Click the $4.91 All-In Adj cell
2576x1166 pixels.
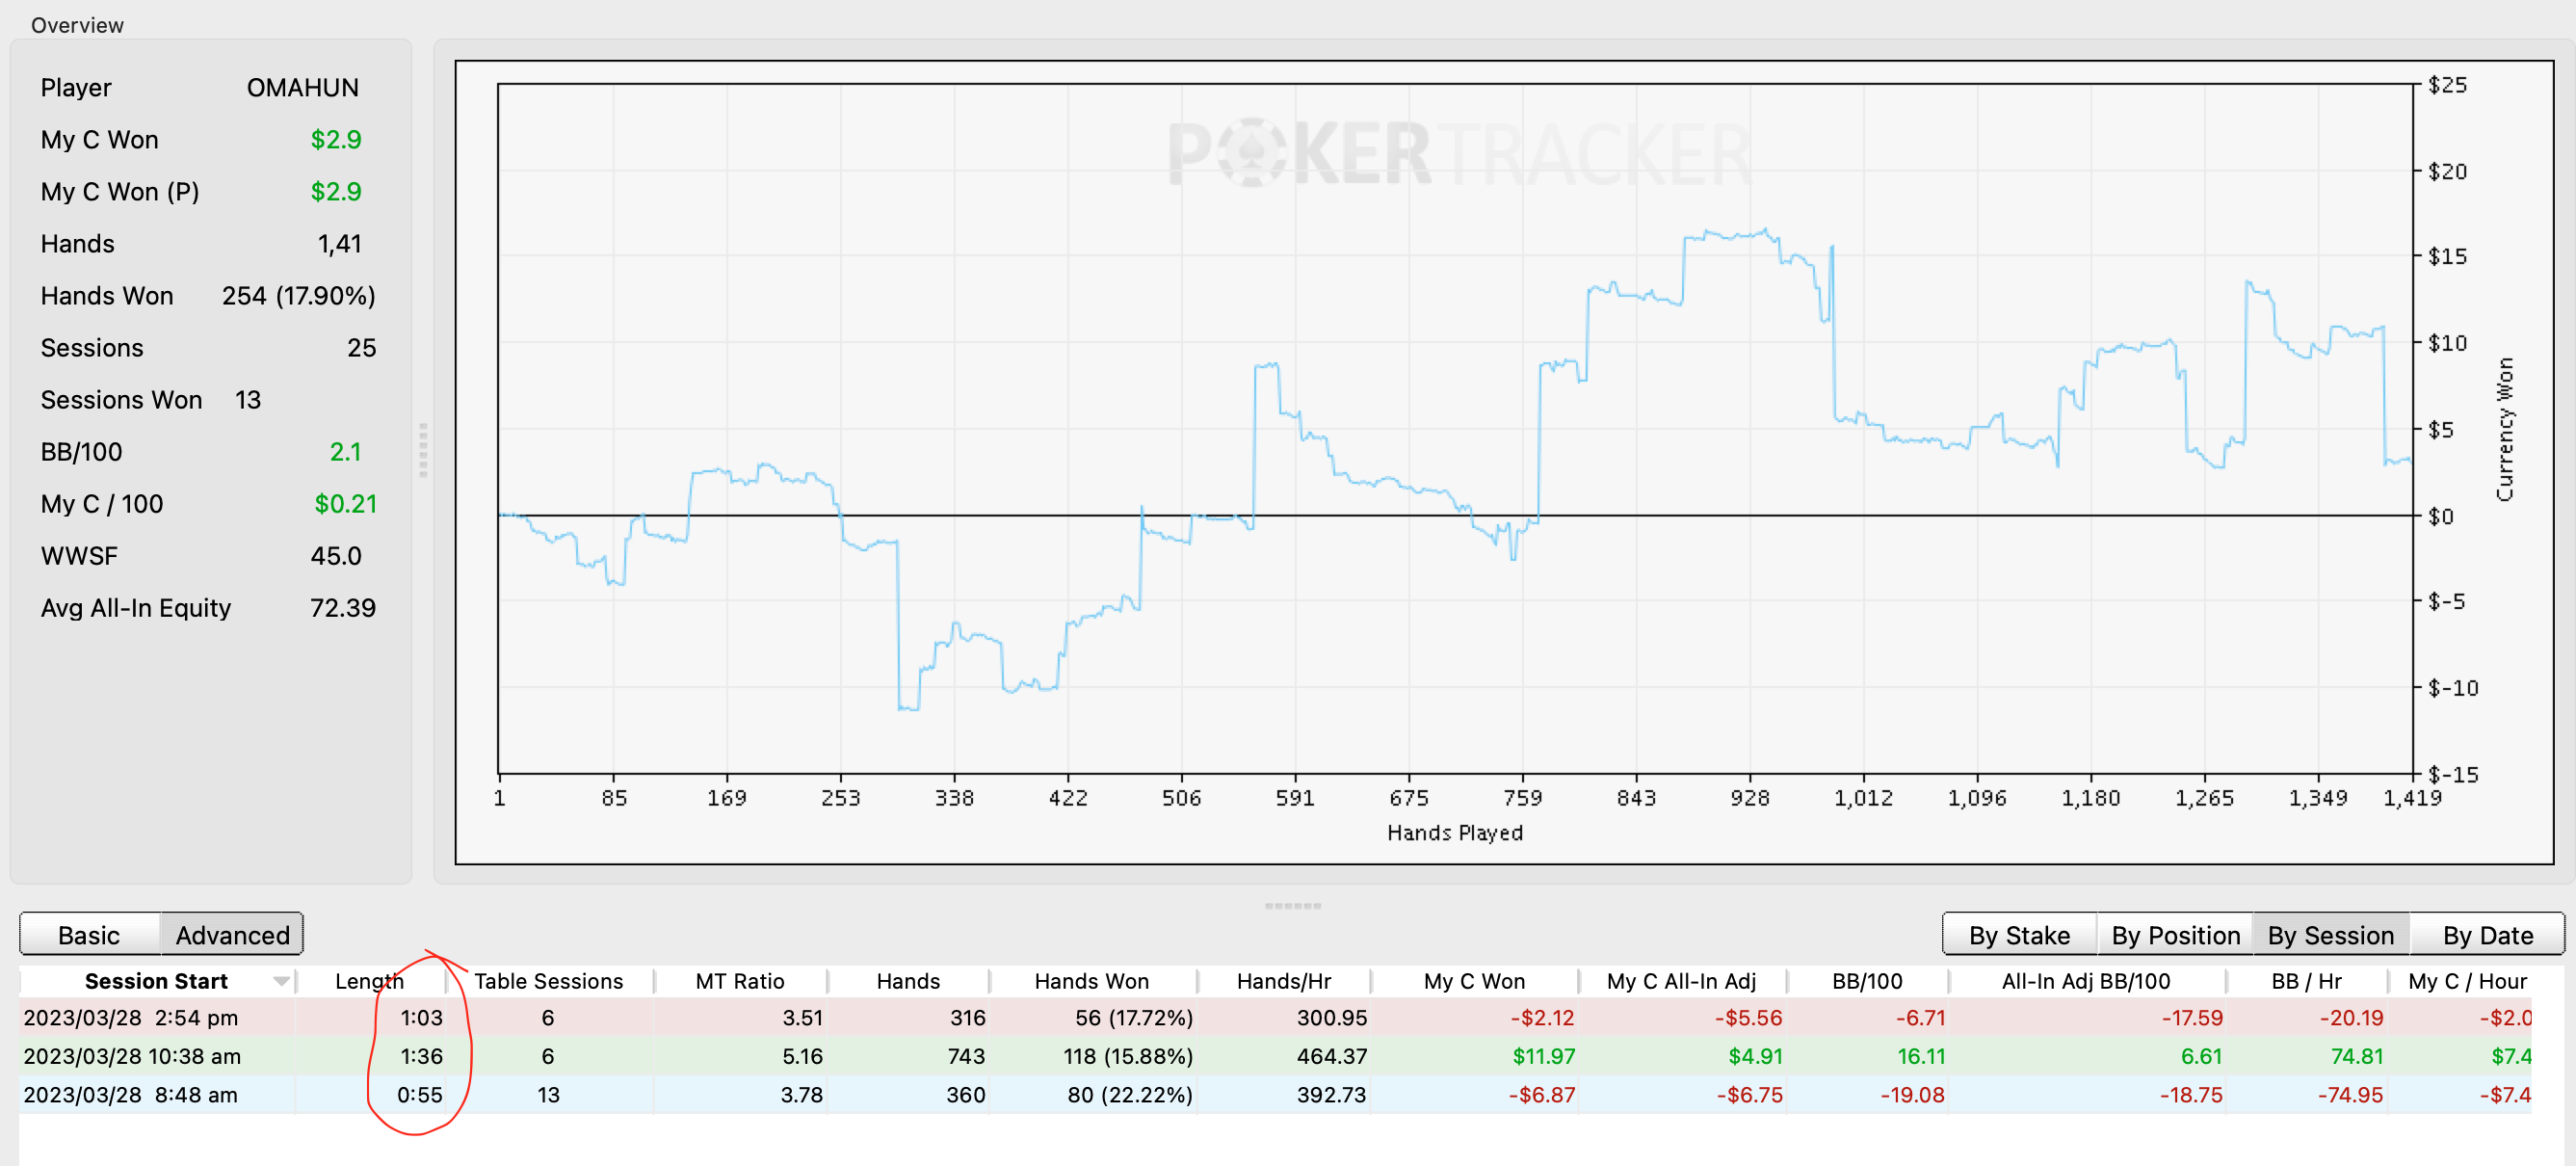pyautogui.click(x=1755, y=1055)
